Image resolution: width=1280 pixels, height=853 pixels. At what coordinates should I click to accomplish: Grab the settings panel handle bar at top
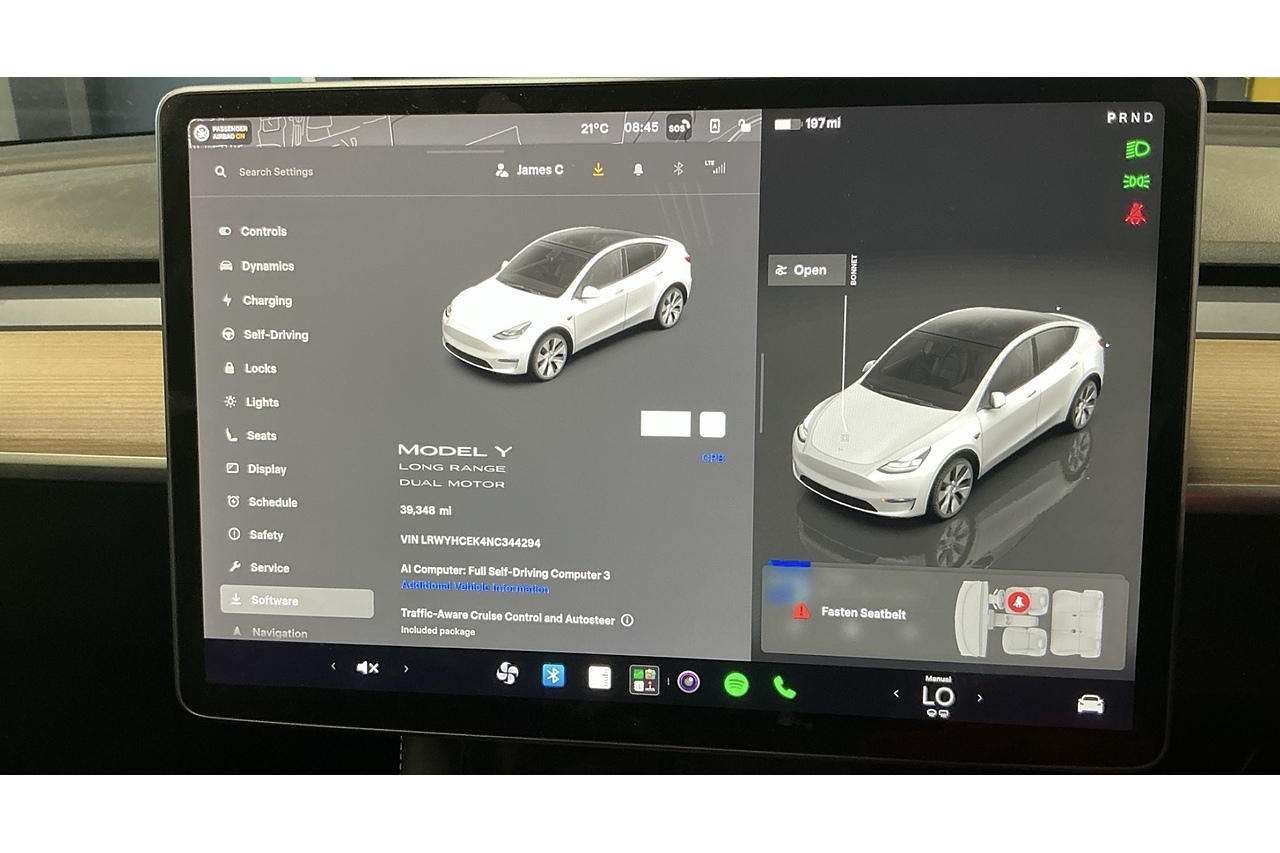click(465, 152)
